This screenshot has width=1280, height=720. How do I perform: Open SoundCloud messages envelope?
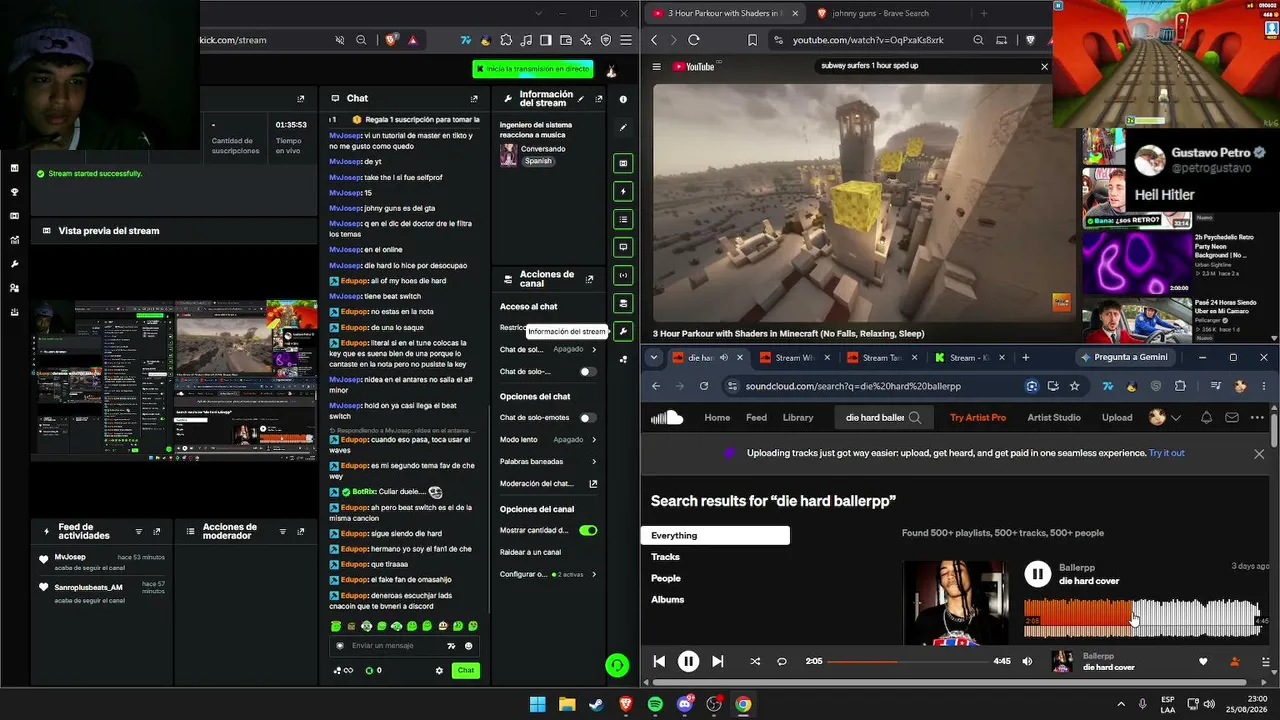(x=1232, y=417)
